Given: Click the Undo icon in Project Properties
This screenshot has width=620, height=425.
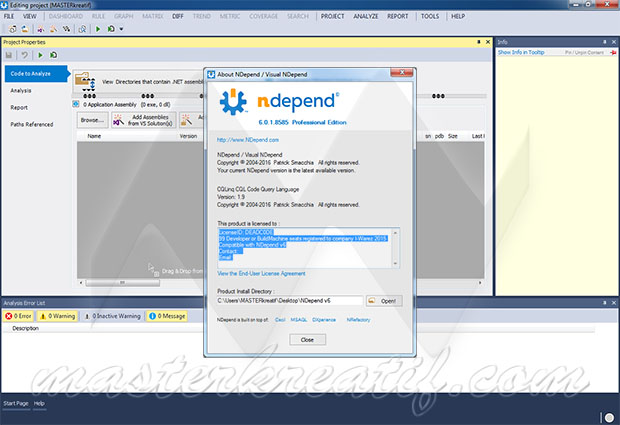Looking at the screenshot, I should [x=25, y=55].
